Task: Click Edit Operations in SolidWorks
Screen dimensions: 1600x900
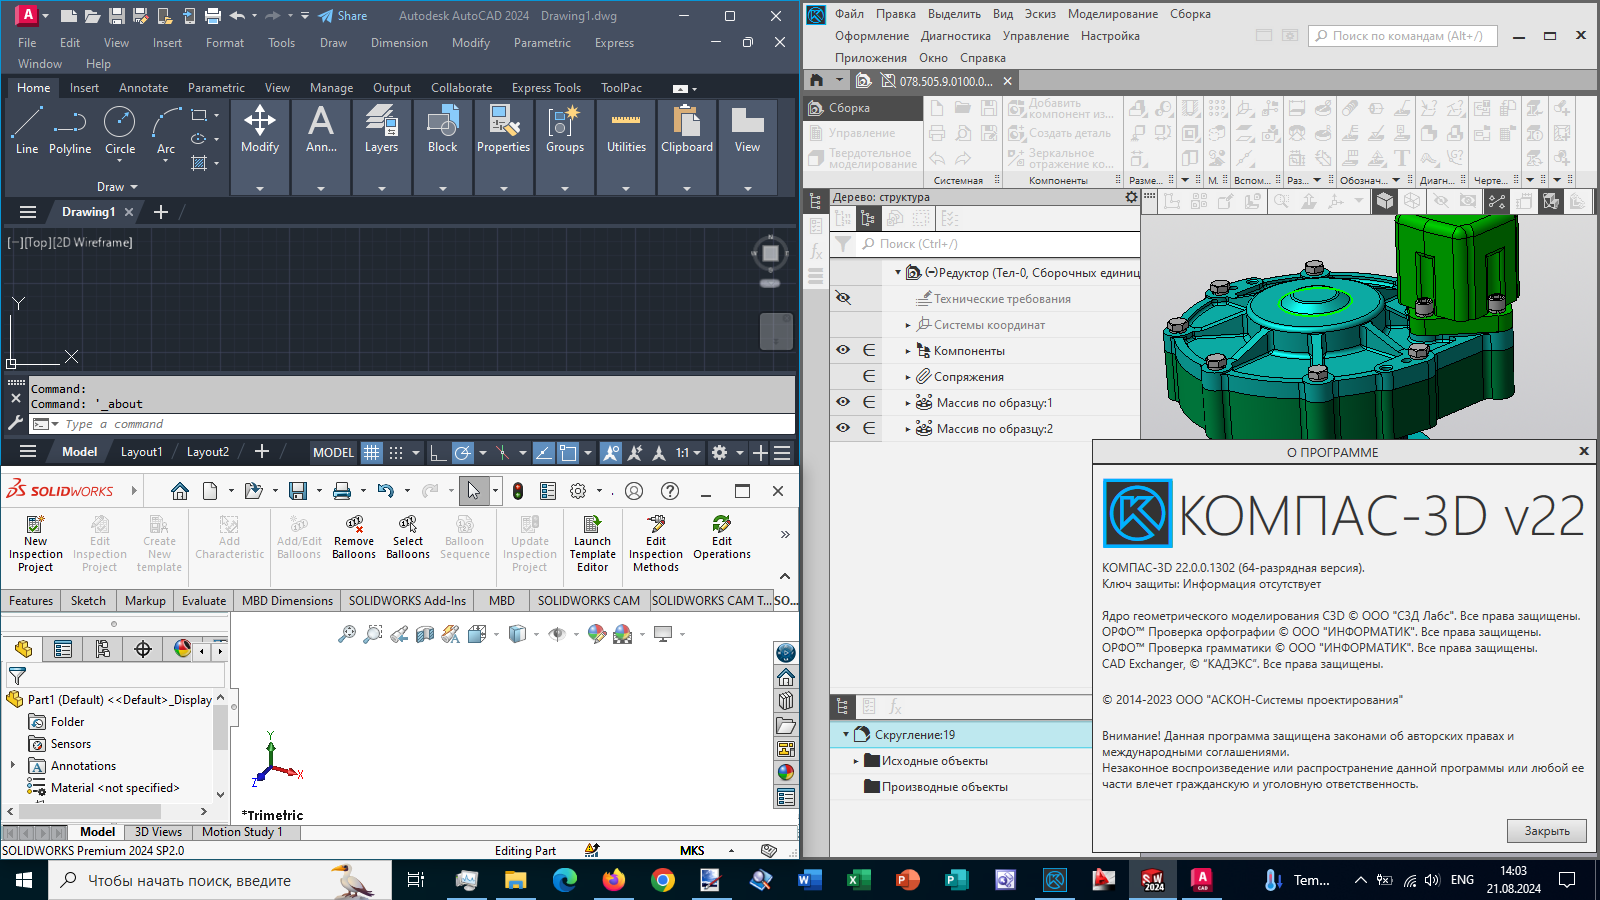Action: pyautogui.click(x=722, y=537)
